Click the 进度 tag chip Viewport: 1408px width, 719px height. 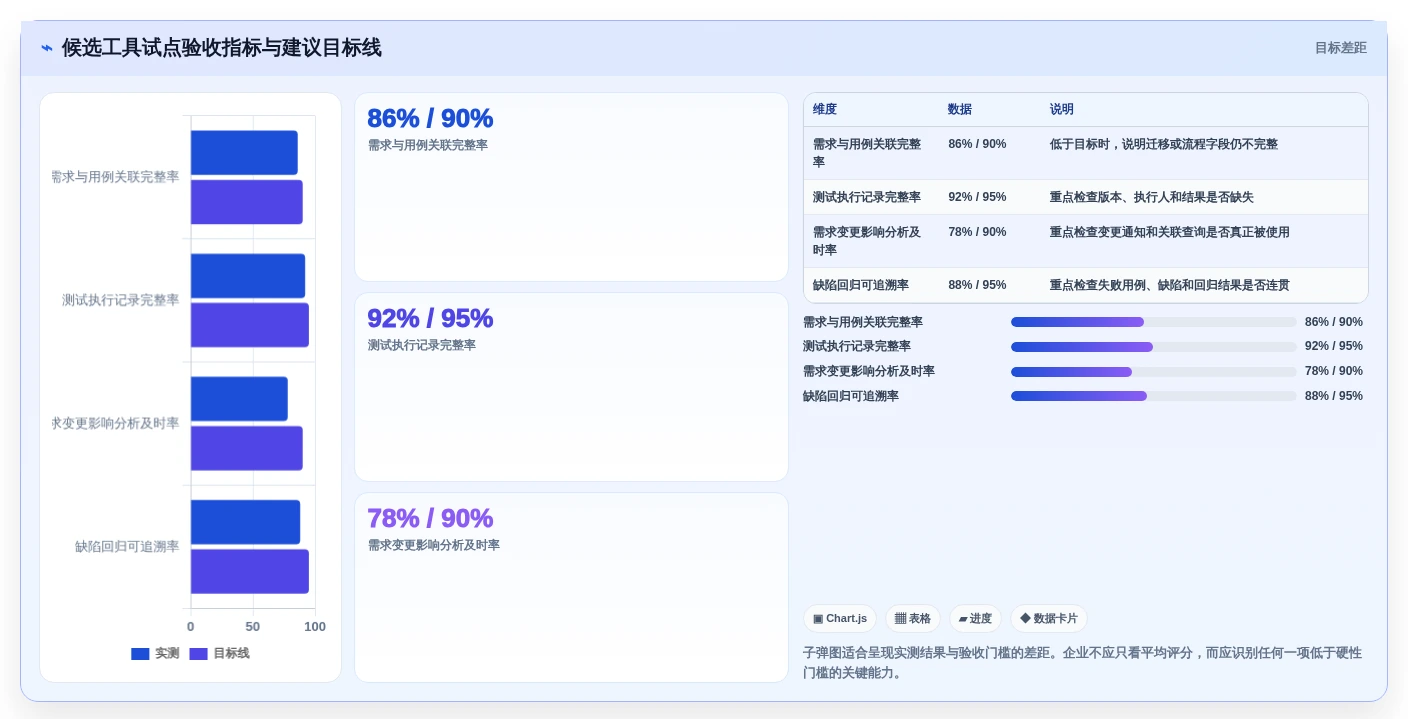coord(975,619)
